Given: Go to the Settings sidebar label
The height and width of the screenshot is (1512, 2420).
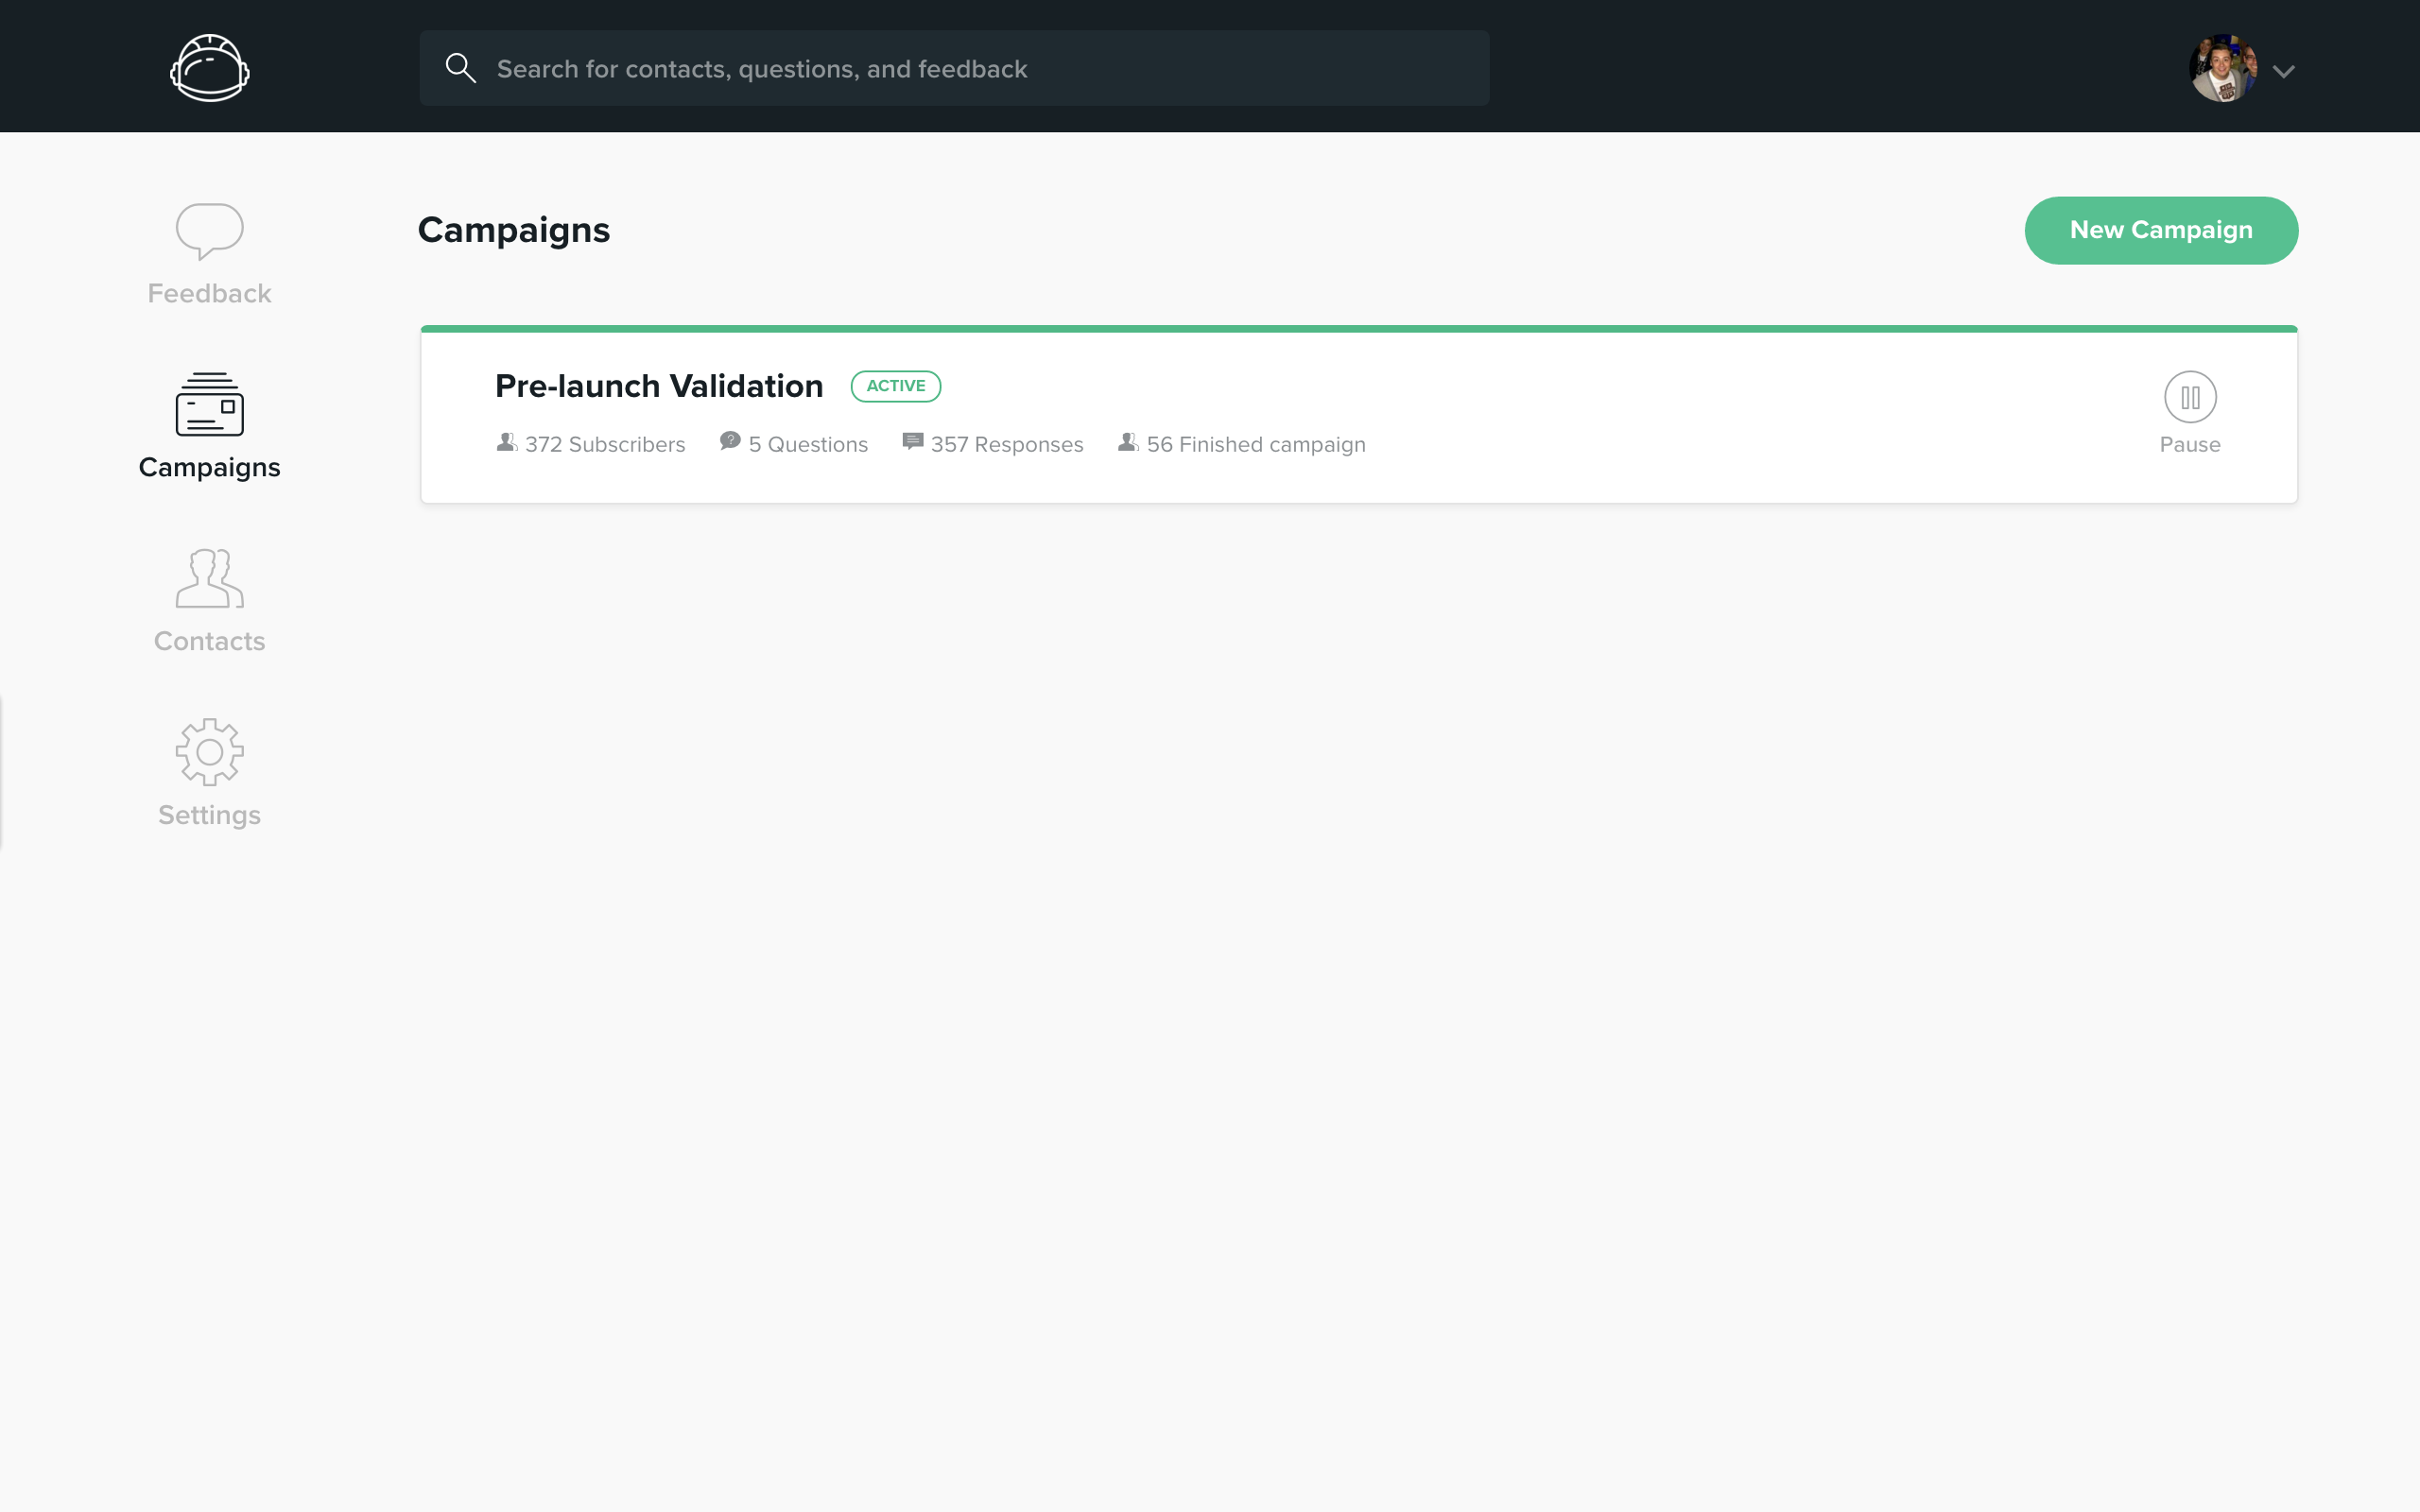Looking at the screenshot, I should [209, 815].
